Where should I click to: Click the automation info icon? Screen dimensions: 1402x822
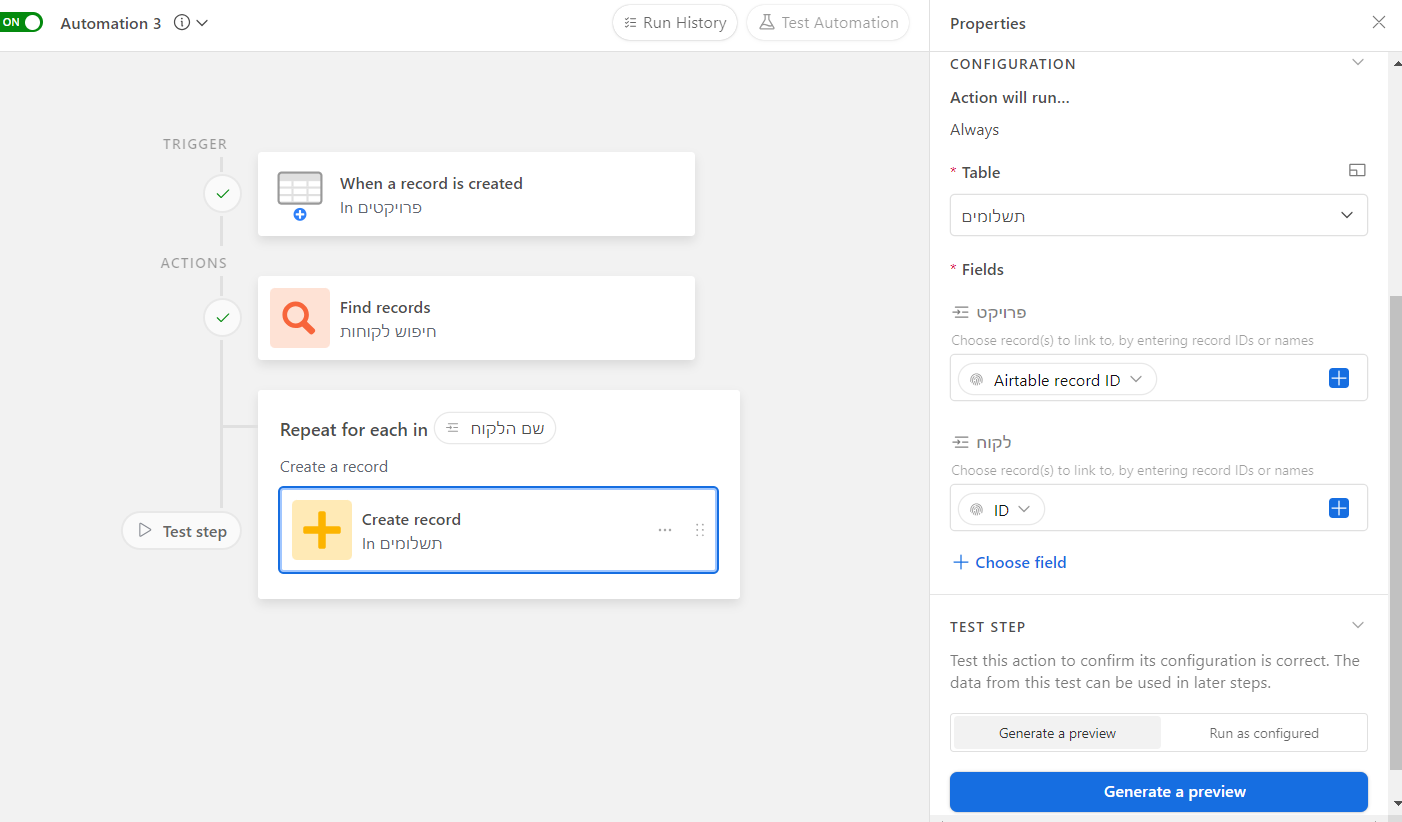click(182, 22)
